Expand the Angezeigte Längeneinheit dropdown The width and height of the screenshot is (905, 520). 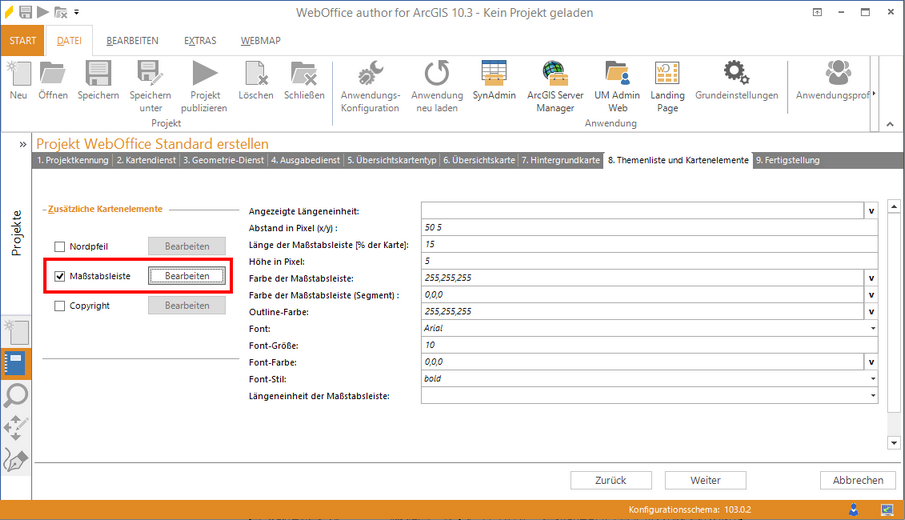tap(870, 211)
